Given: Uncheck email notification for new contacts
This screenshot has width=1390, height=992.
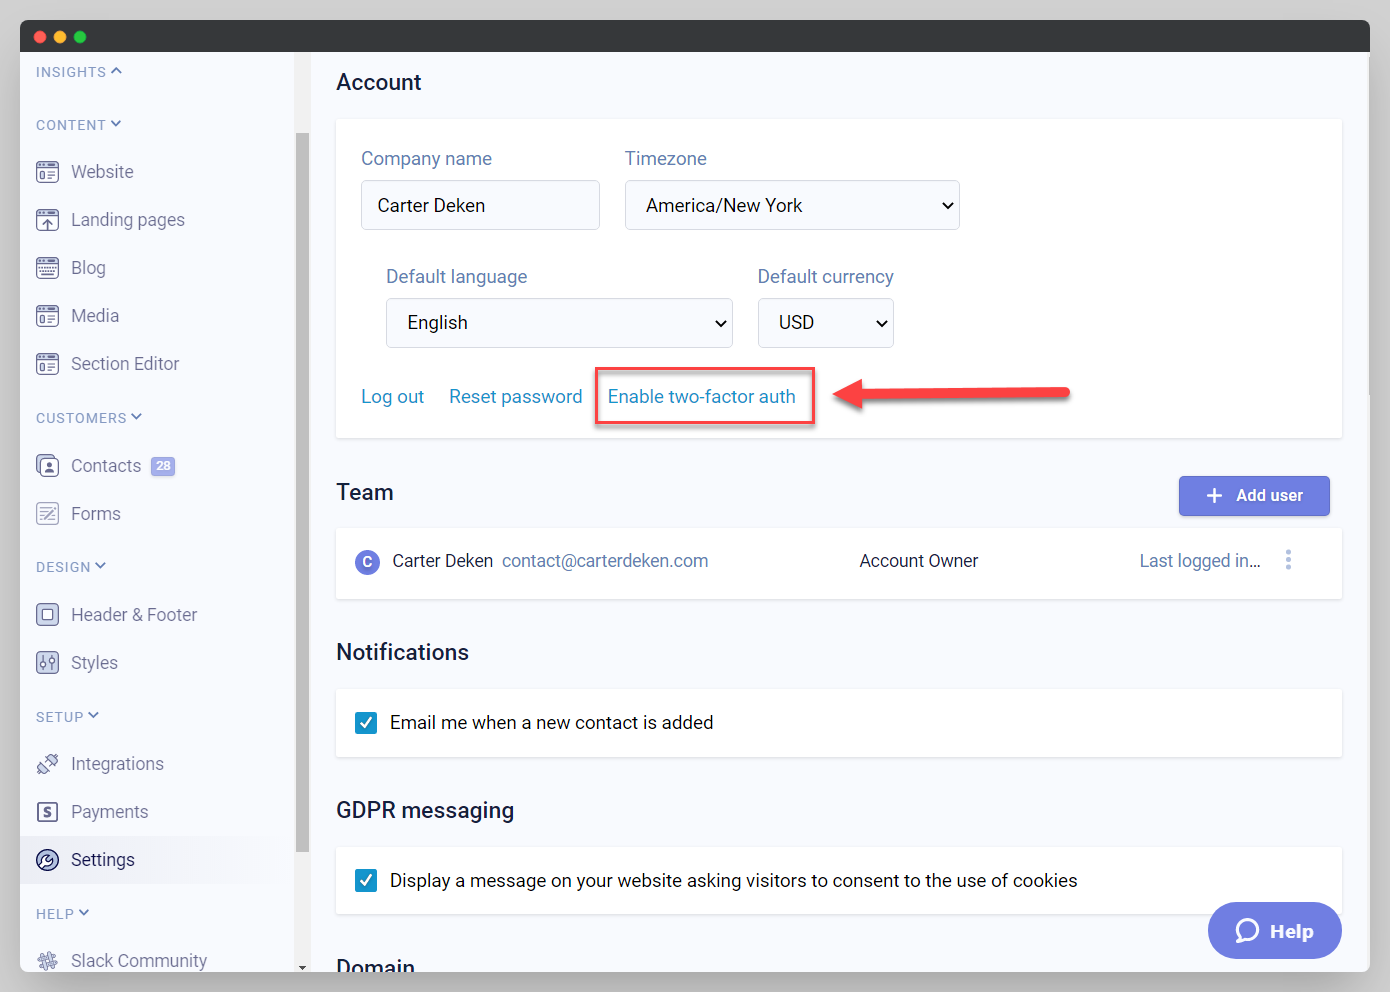Looking at the screenshot, I should pyautogui.click(x=366, y=722).
